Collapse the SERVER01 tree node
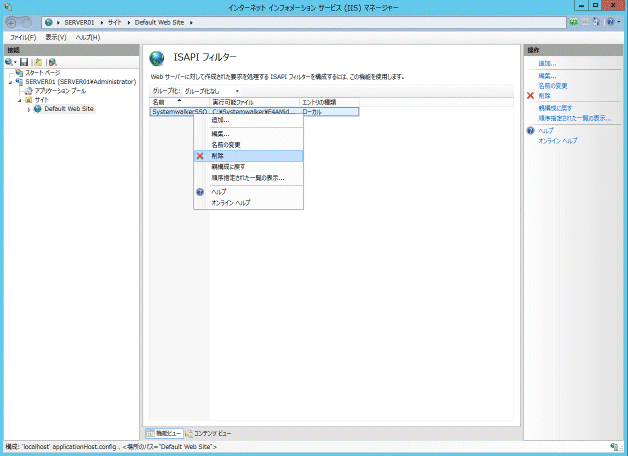The width and height of the screenshot is (628, 456). point(10,82)
